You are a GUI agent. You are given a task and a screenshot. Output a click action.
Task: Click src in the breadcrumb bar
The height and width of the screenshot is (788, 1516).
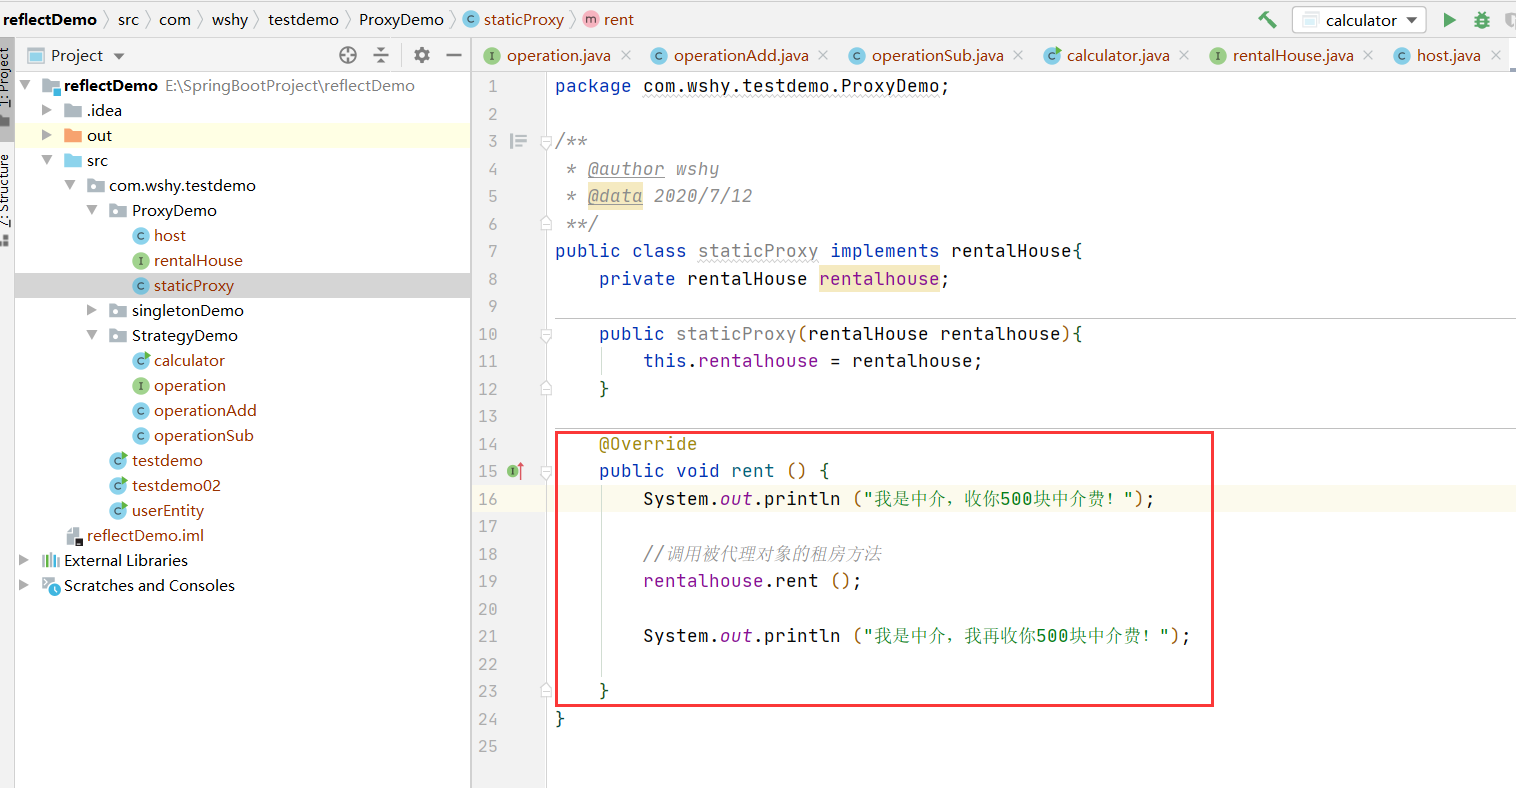(x=128, y=19)
